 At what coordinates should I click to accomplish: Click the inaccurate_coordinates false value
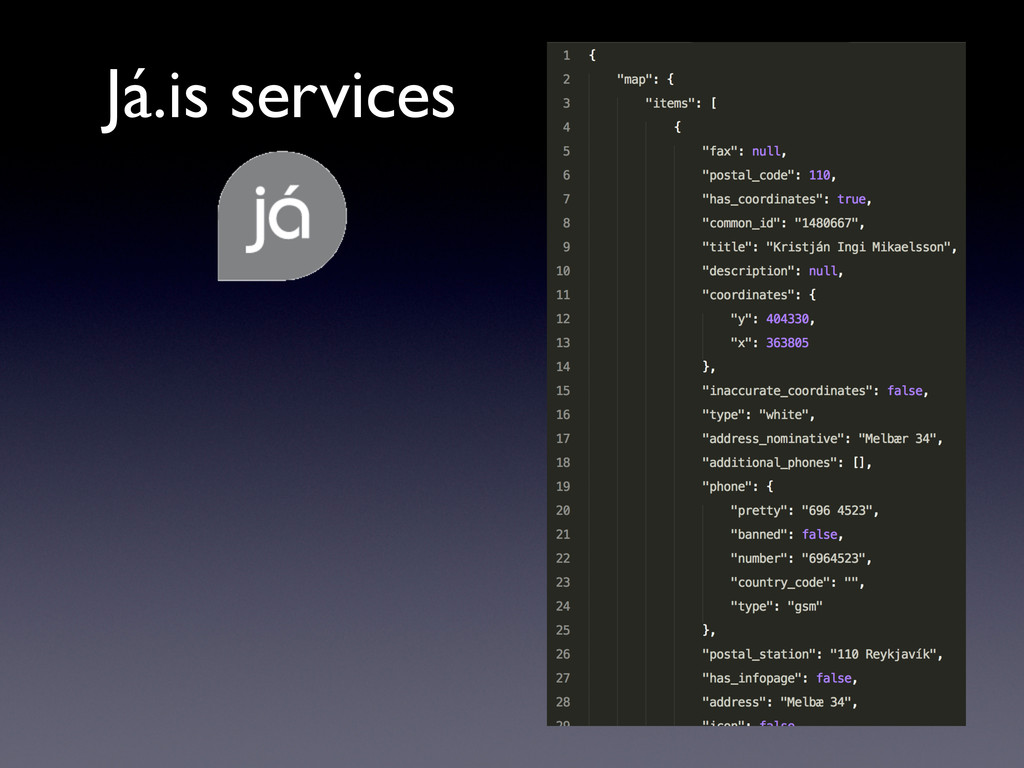click(x=905, y=391)
